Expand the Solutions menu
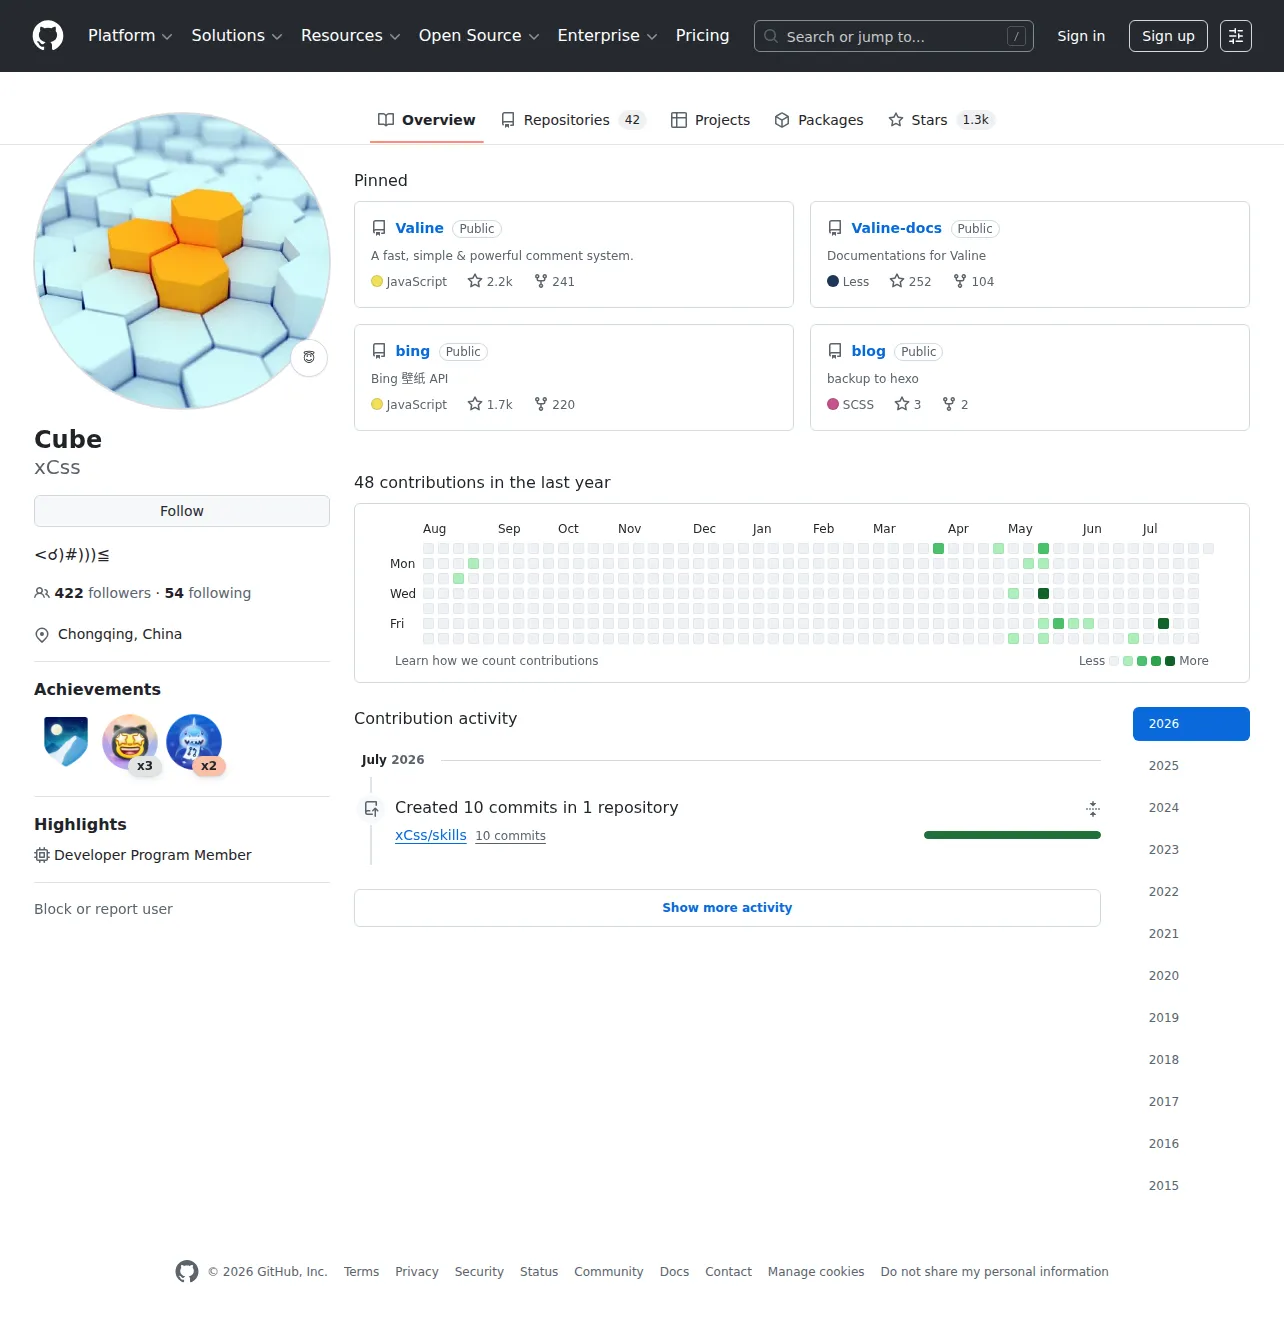 point(237,36)
